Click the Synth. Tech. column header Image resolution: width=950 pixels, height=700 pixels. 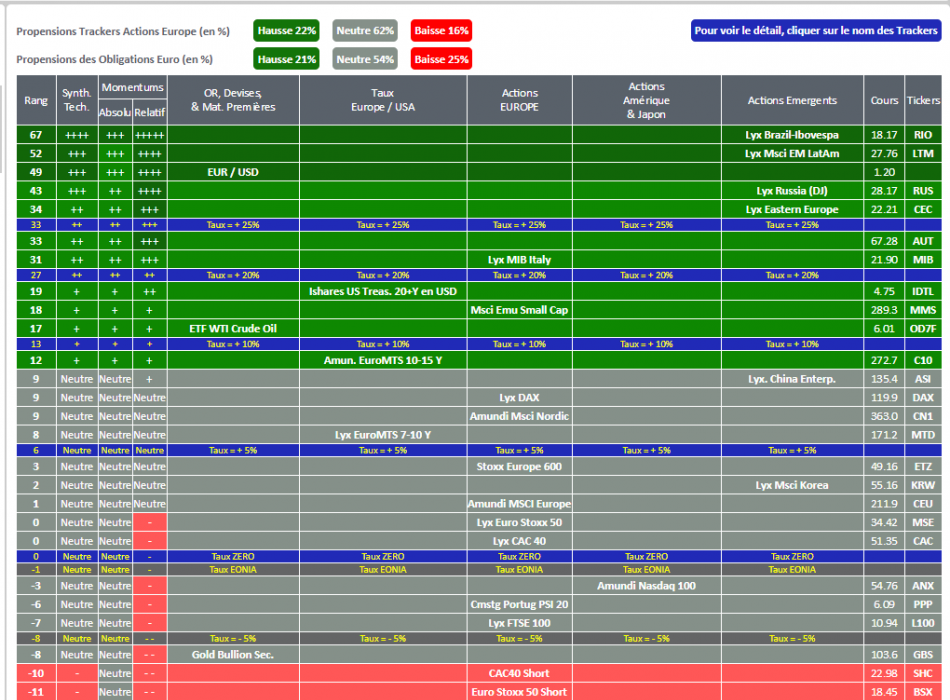[x=76, y=101]
